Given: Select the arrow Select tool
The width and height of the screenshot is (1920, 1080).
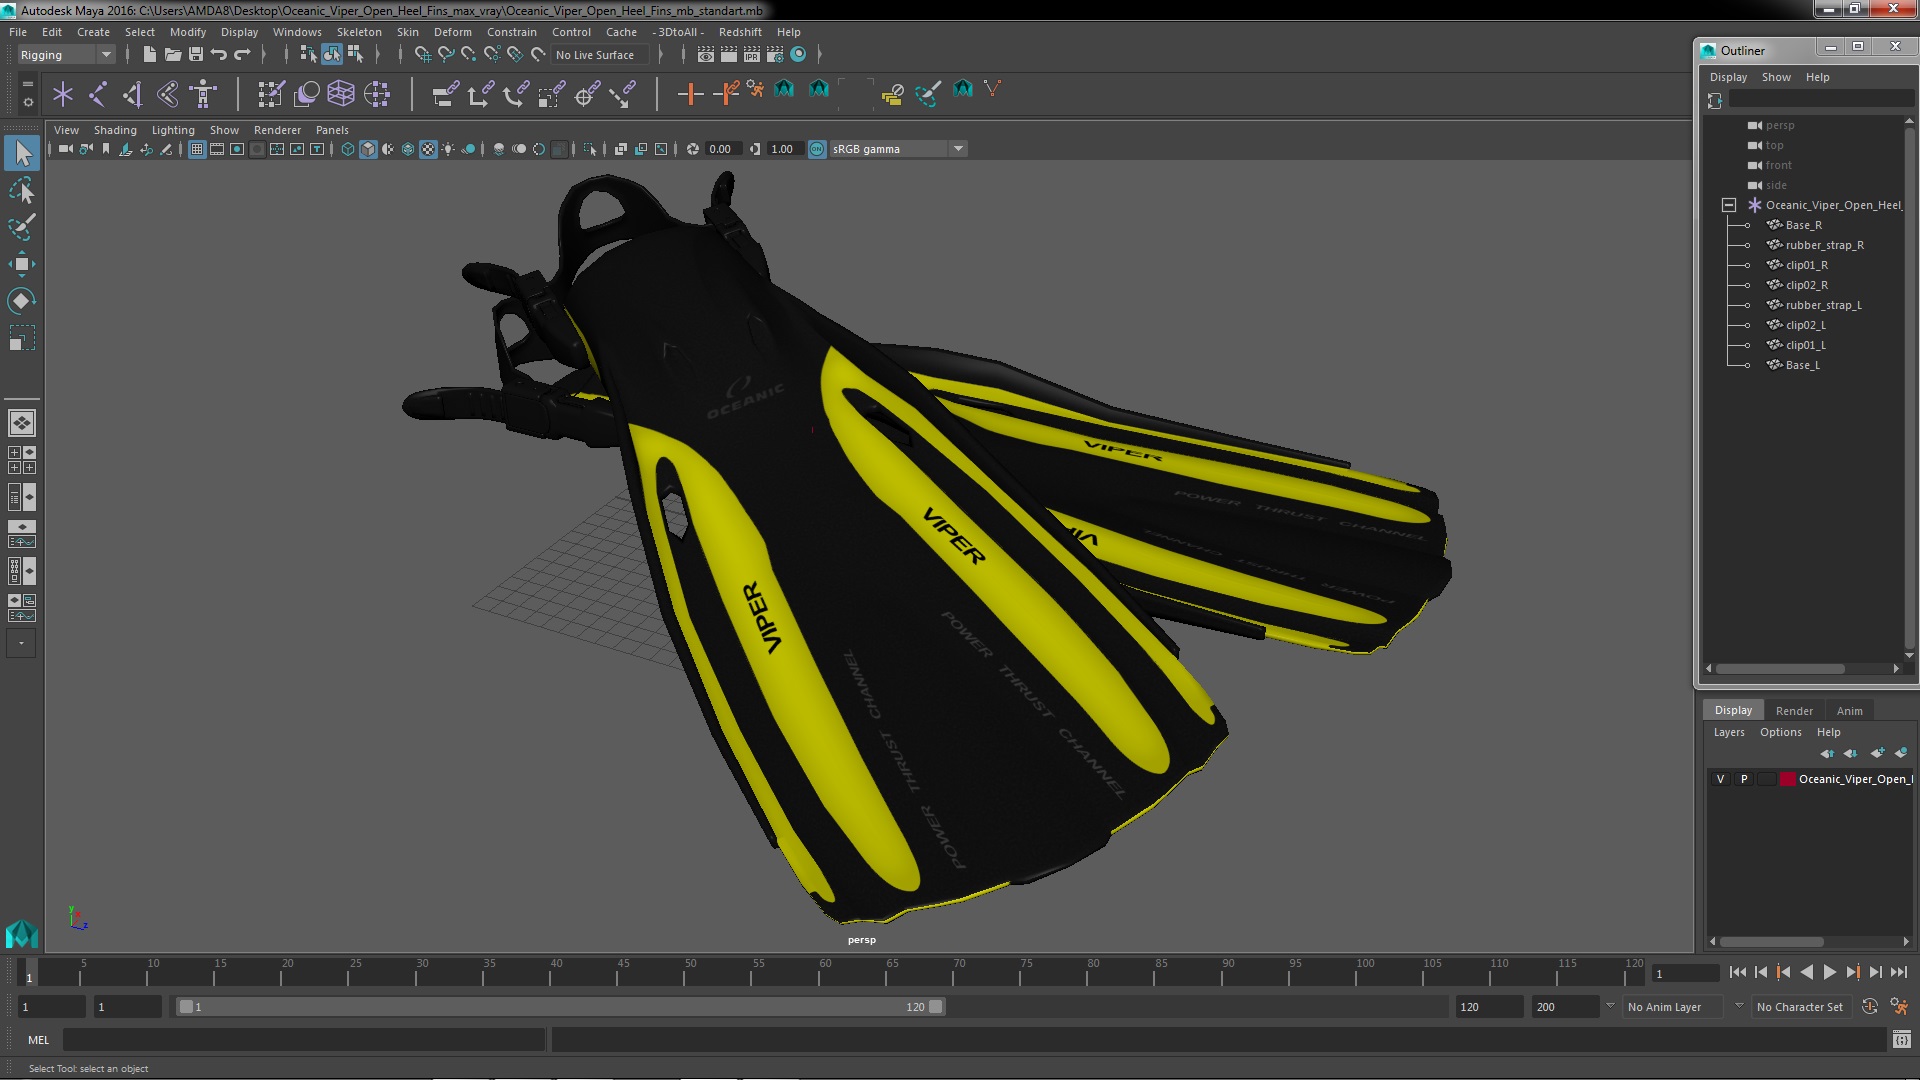Looking at the screenshot, I should (22, 153).
